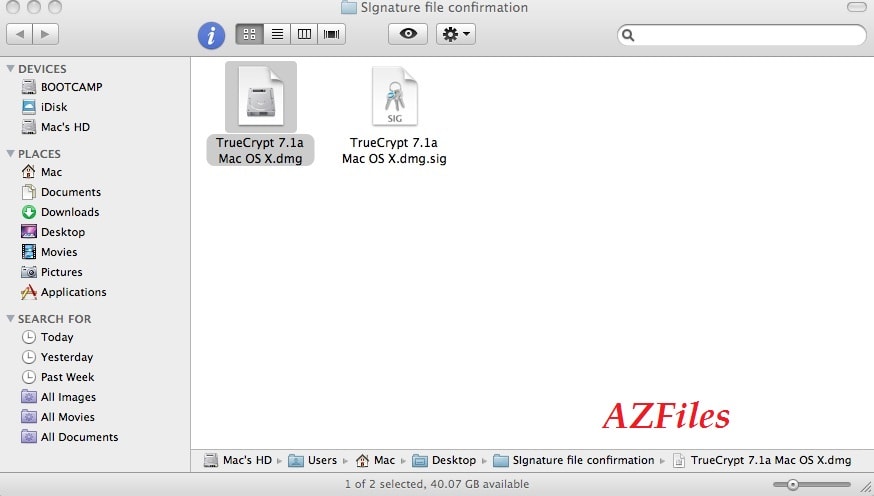This screenshot has height=496, width=874.
Task: Collapse the PLACES section triangle
Action: (x=11, y=154)
